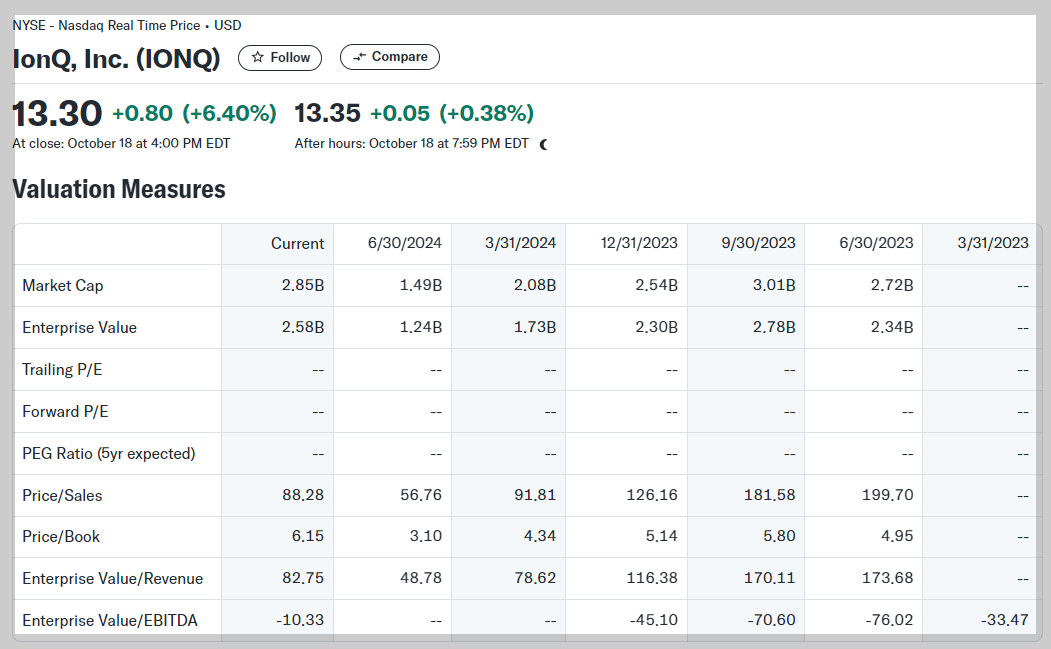The image size is (1051, 649).
Task: Click the PEG Ratio (5yr expected) label
Action: 109,454
